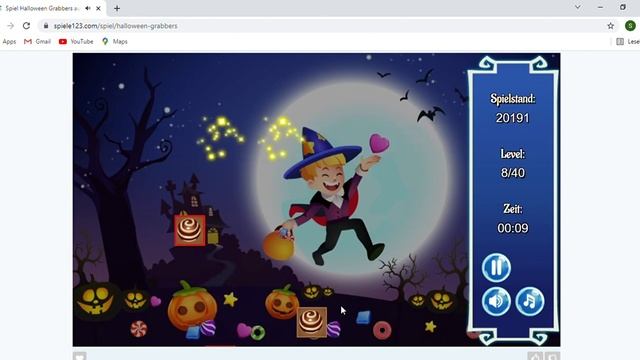Screen dimensions: 640x360
Task: Click the red donut candy
Action: pos(382,330)
